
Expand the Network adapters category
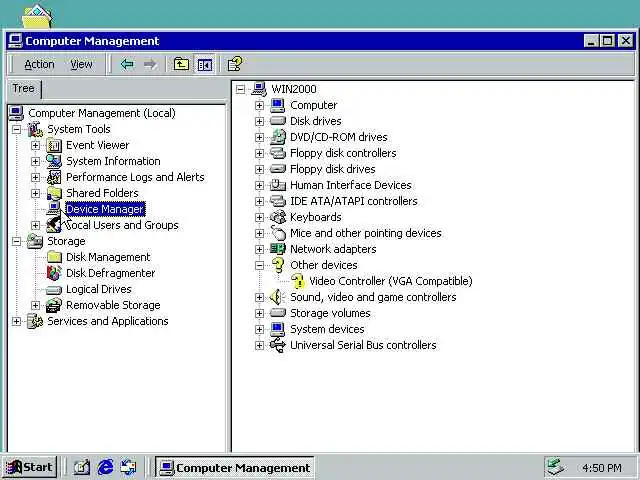click(259, 249)
